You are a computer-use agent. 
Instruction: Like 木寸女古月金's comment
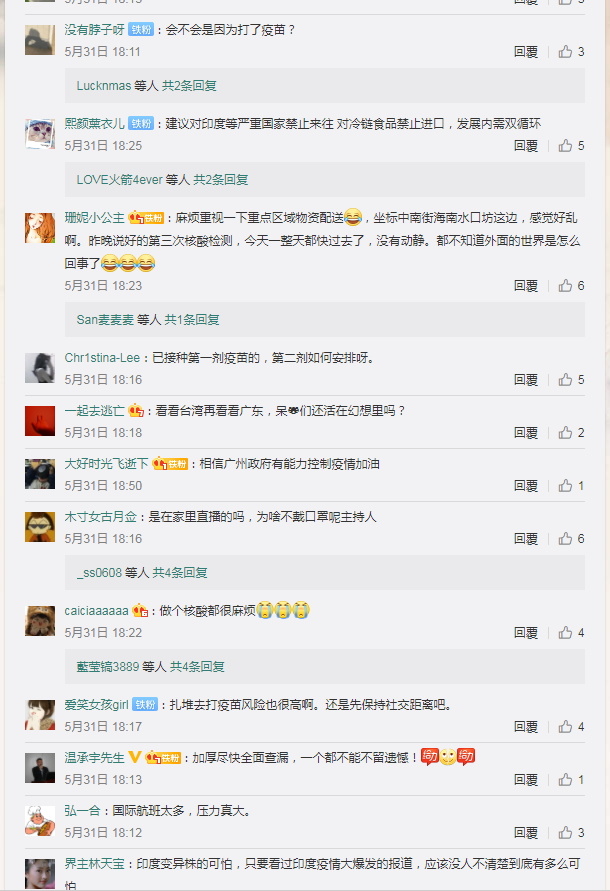tap(565, 538)
